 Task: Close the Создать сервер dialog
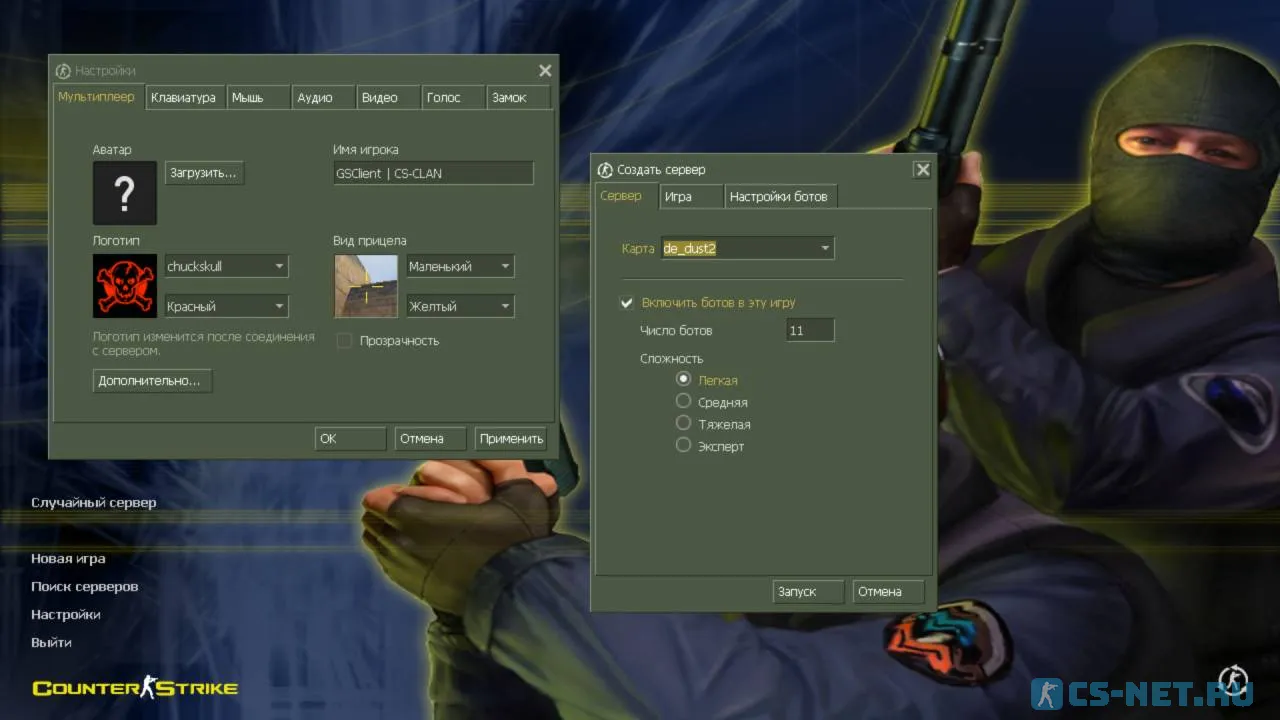923,170
